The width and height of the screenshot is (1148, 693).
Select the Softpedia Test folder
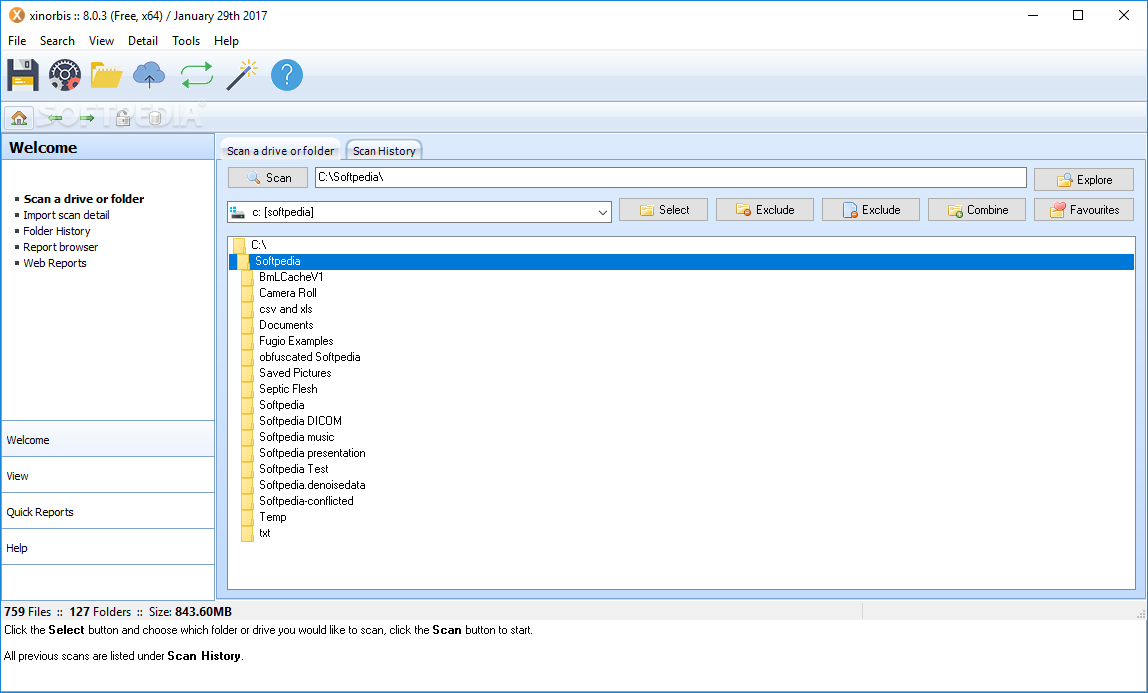[x=294, y=469]
